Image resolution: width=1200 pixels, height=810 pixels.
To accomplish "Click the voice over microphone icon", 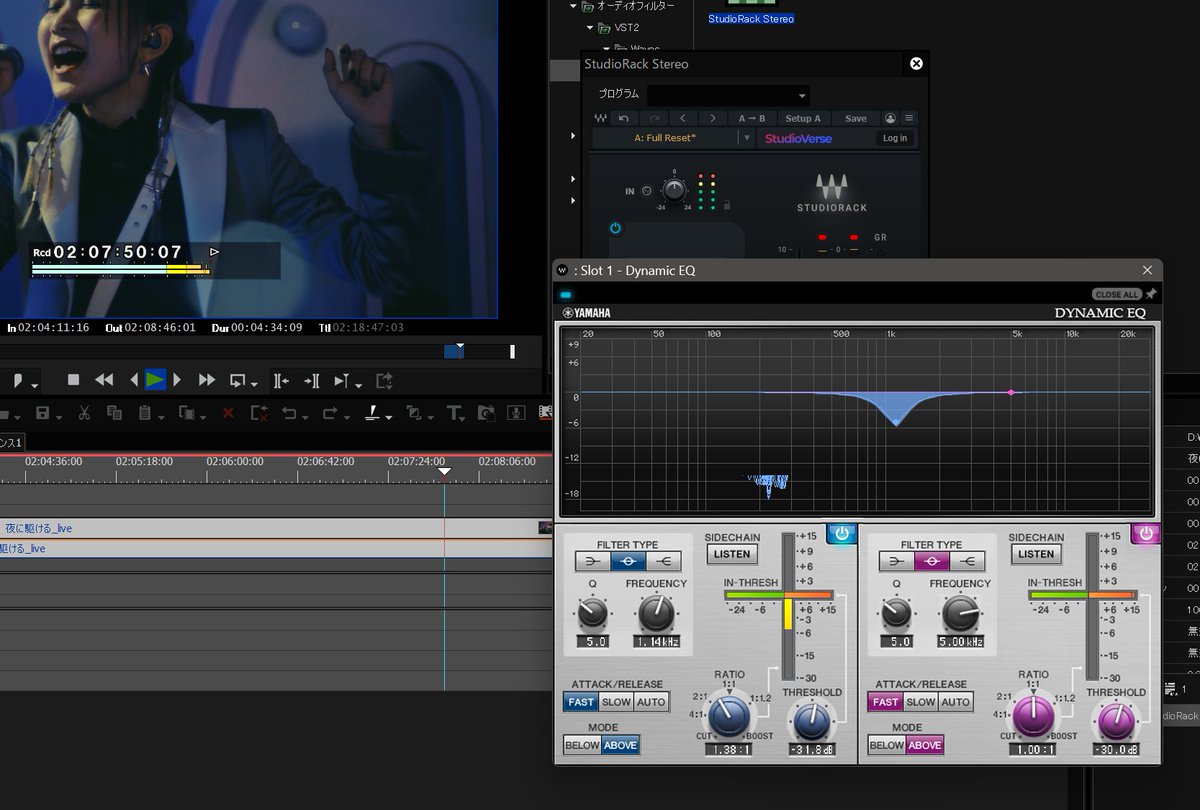I will (x=516, y=413).
